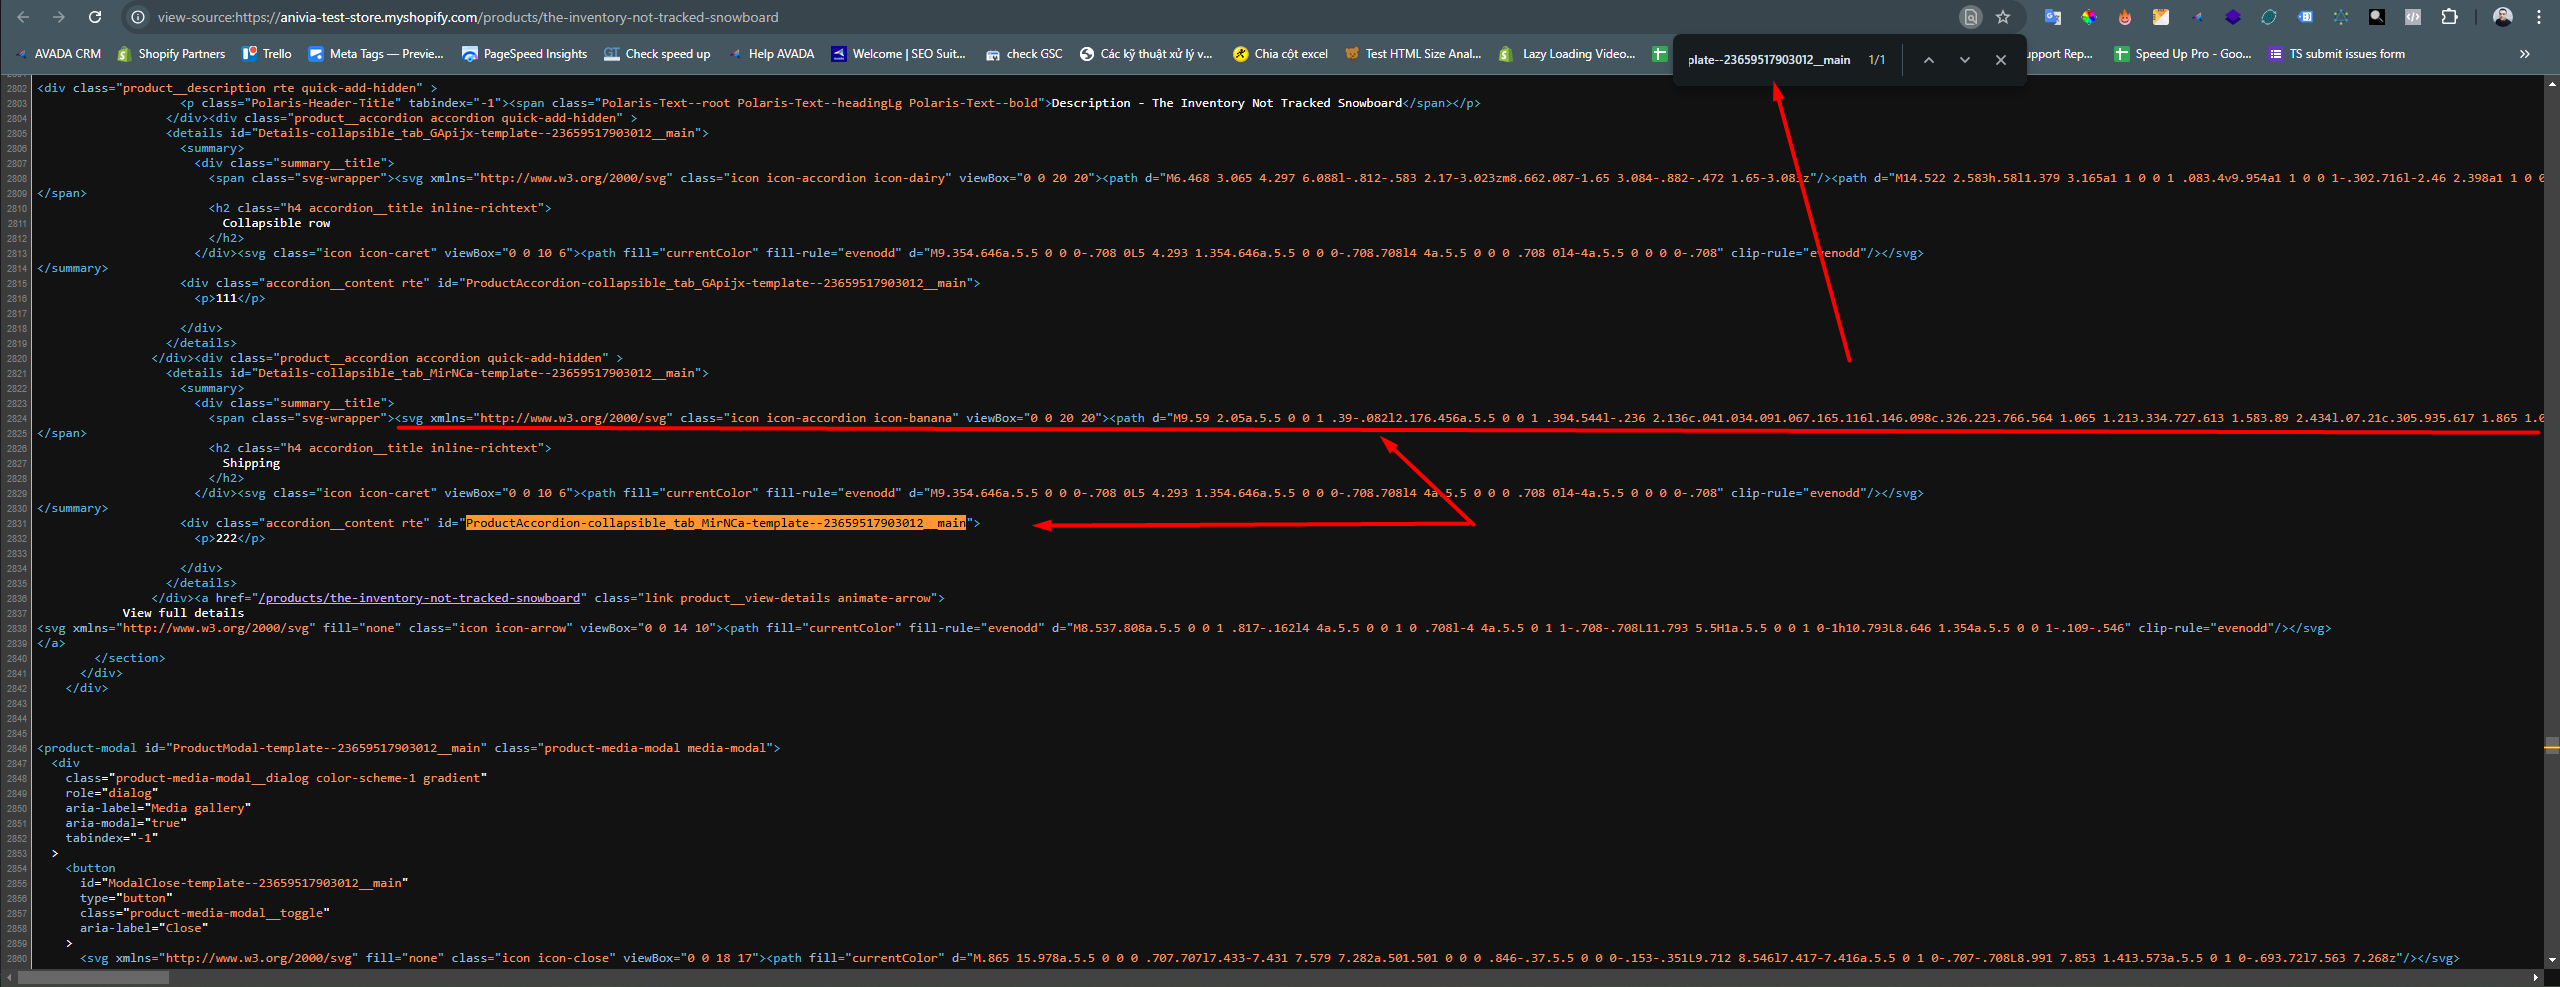Click the find-in-page icon in address bar
Viewport: 2560px width, 987px height.
click(x=1970, y=17)
